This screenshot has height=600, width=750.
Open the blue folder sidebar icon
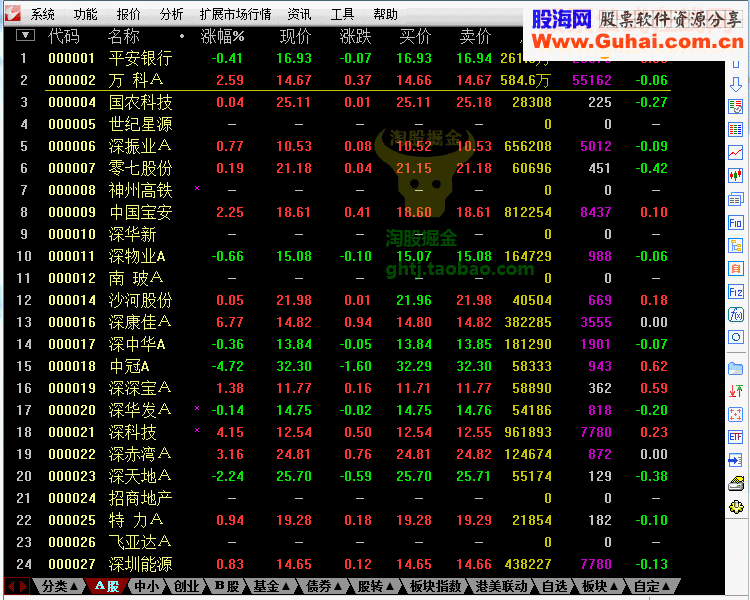pyautogui.click(x=736, y=369)
